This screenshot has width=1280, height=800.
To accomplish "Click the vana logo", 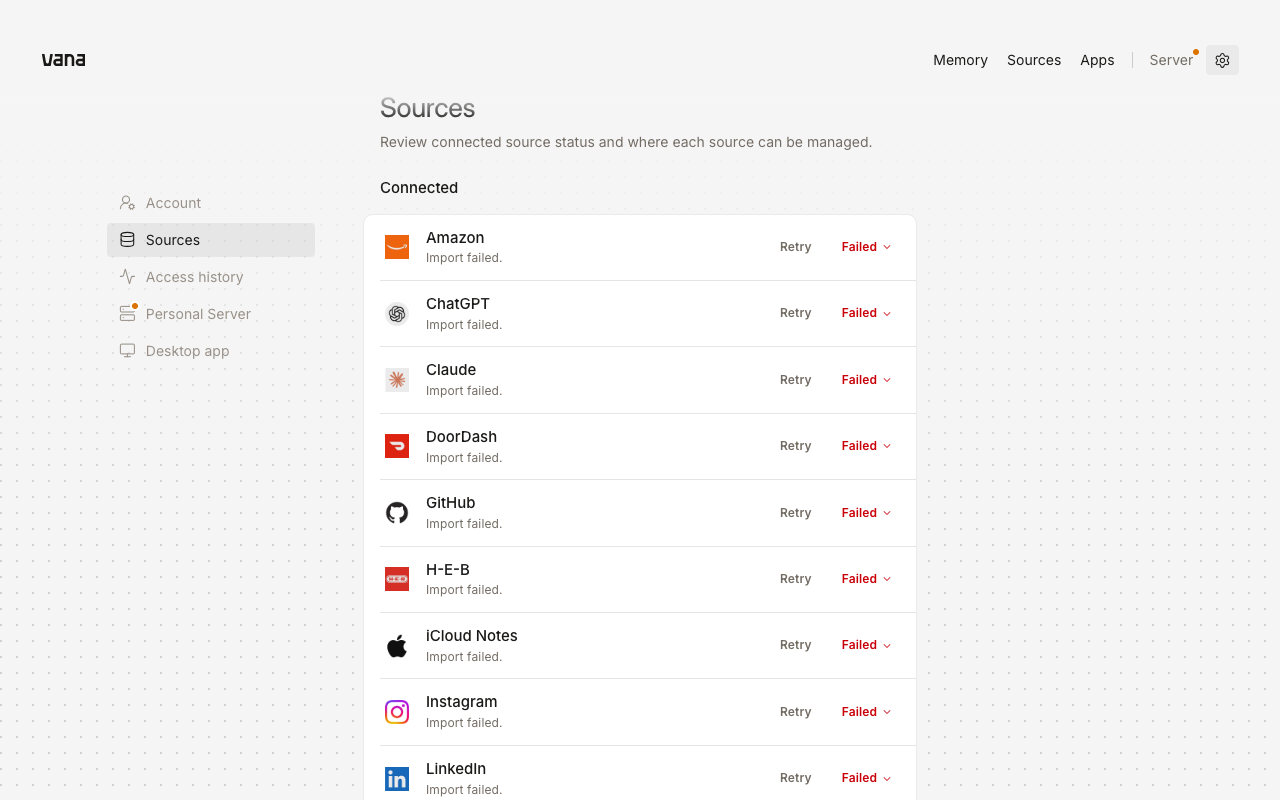I will click(63, 60).
